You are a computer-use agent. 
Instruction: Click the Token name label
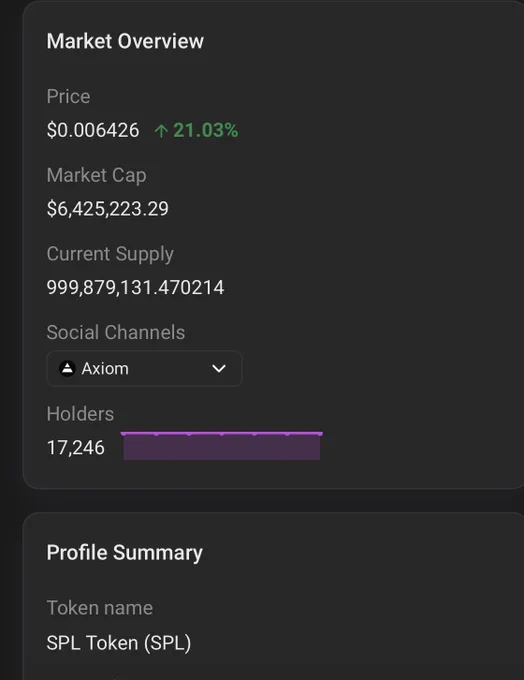(x=100, y=608)
